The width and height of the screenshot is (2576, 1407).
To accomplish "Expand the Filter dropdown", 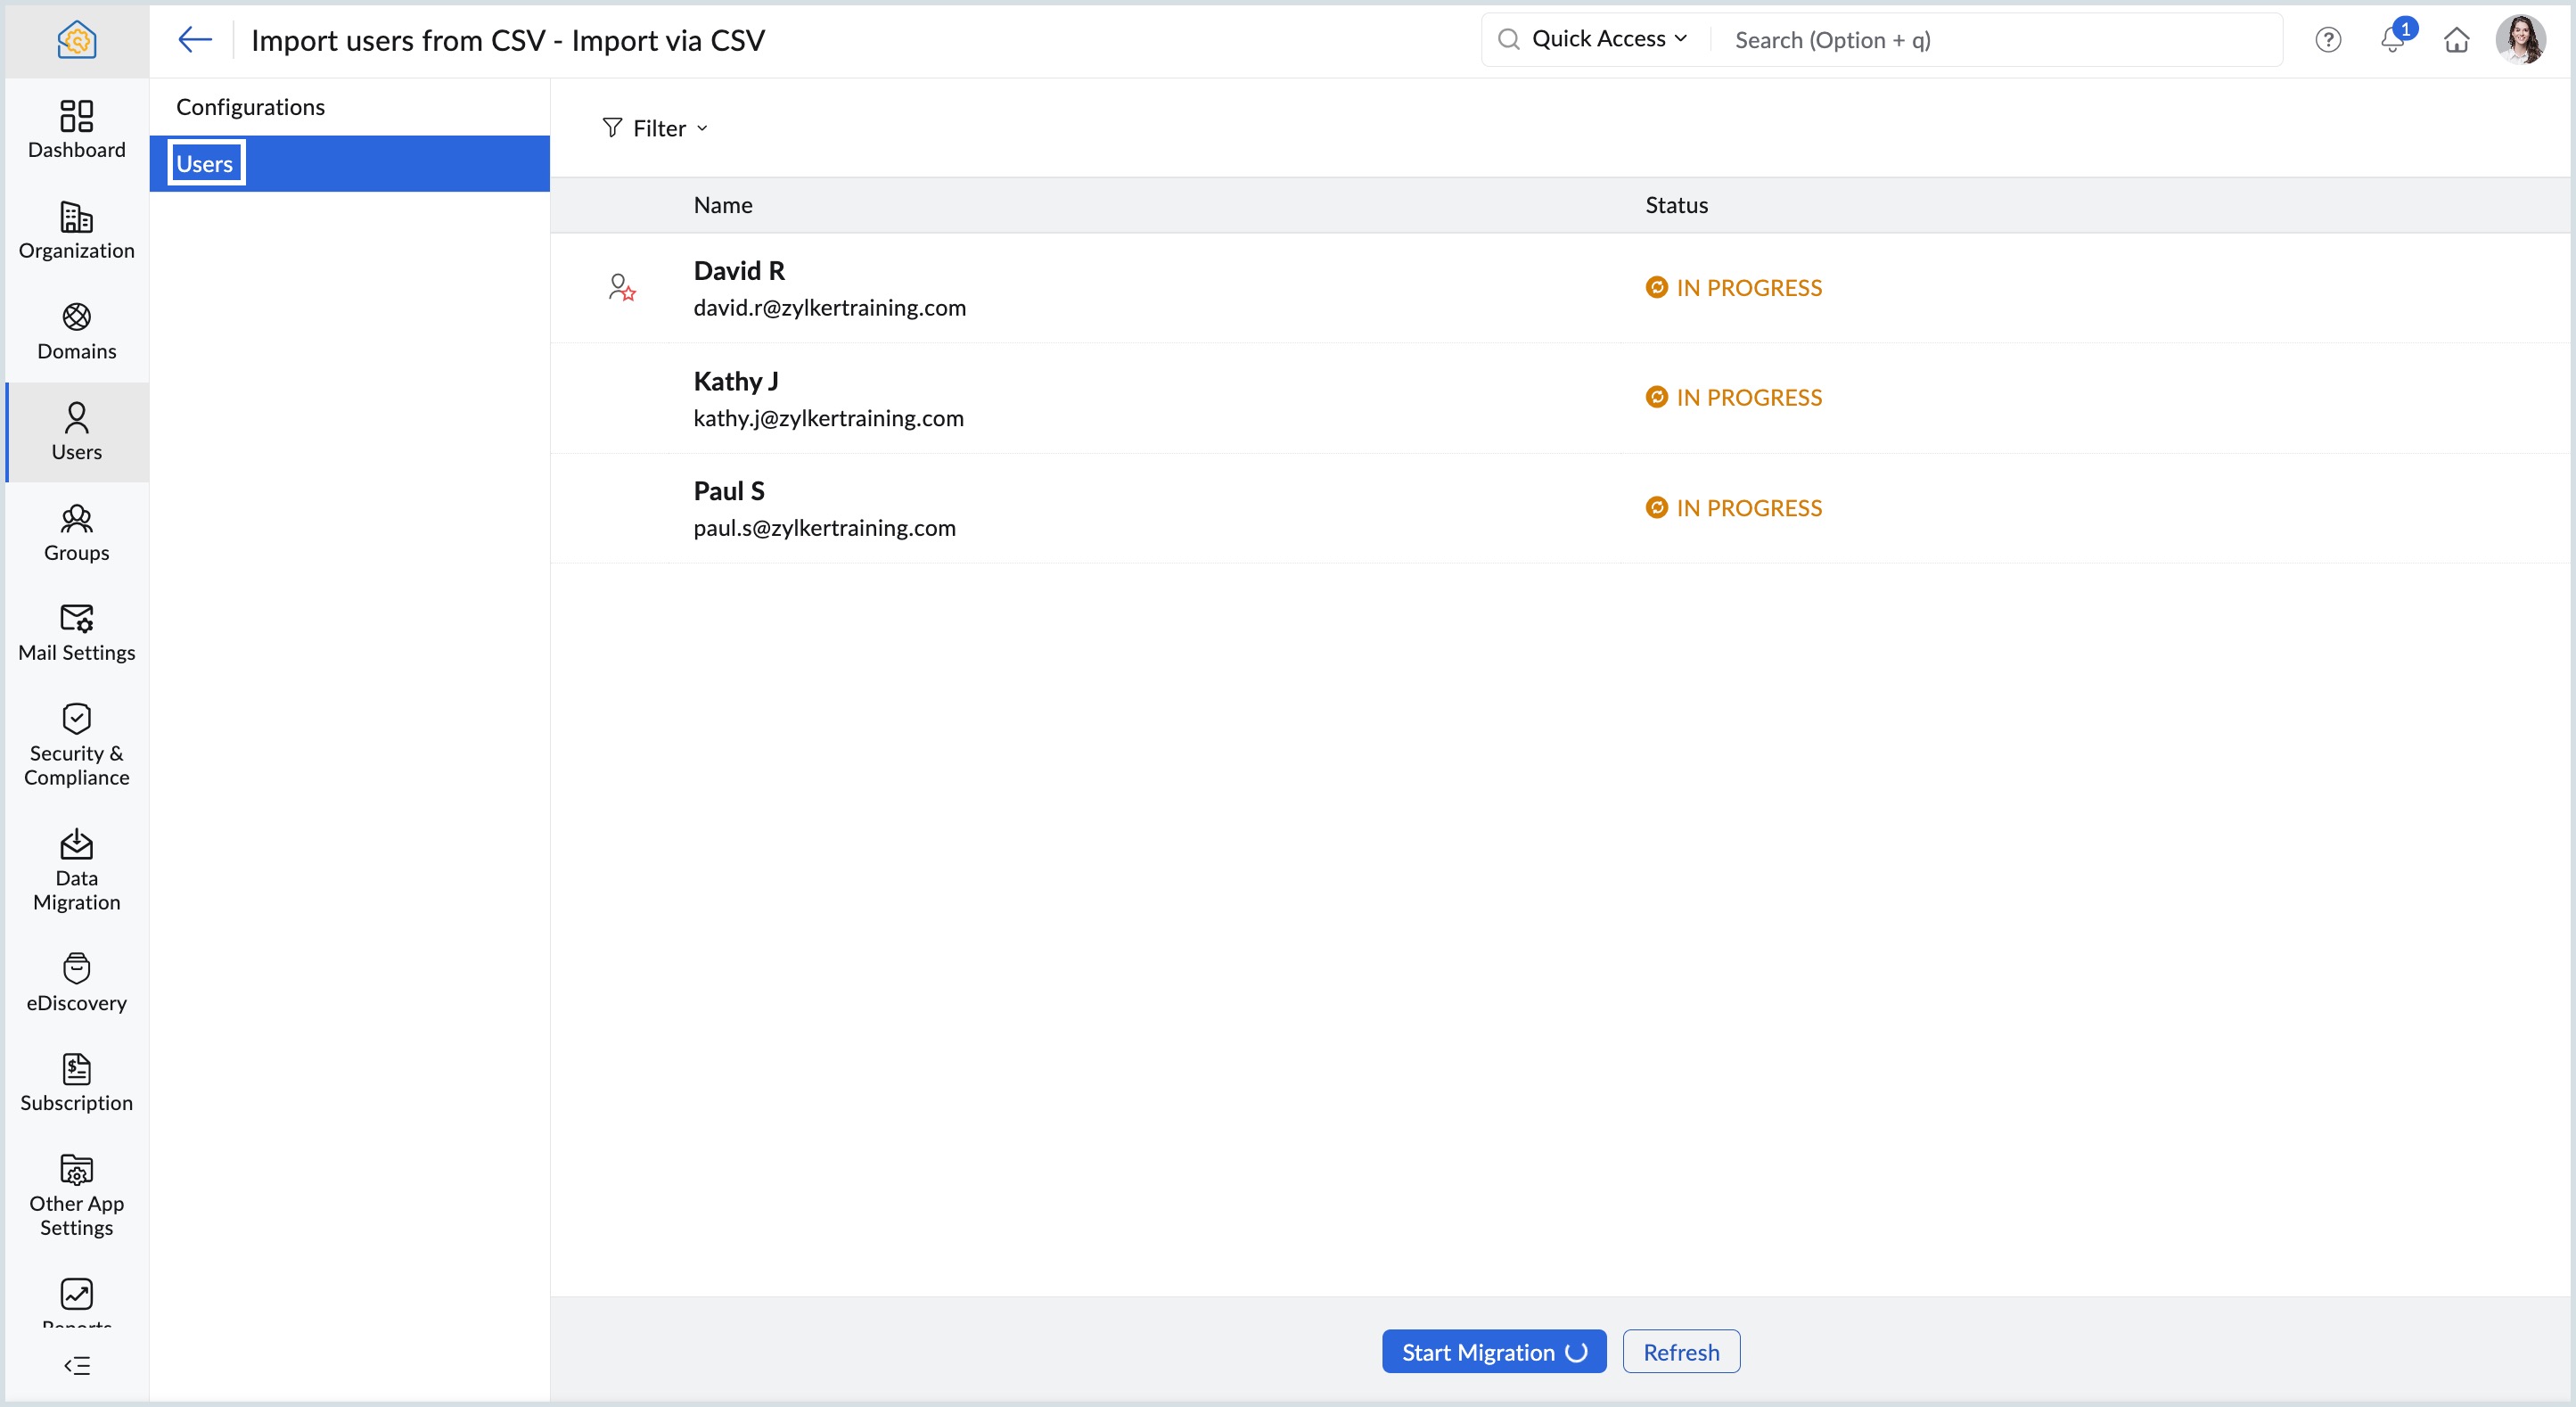I will pos(655,128).
